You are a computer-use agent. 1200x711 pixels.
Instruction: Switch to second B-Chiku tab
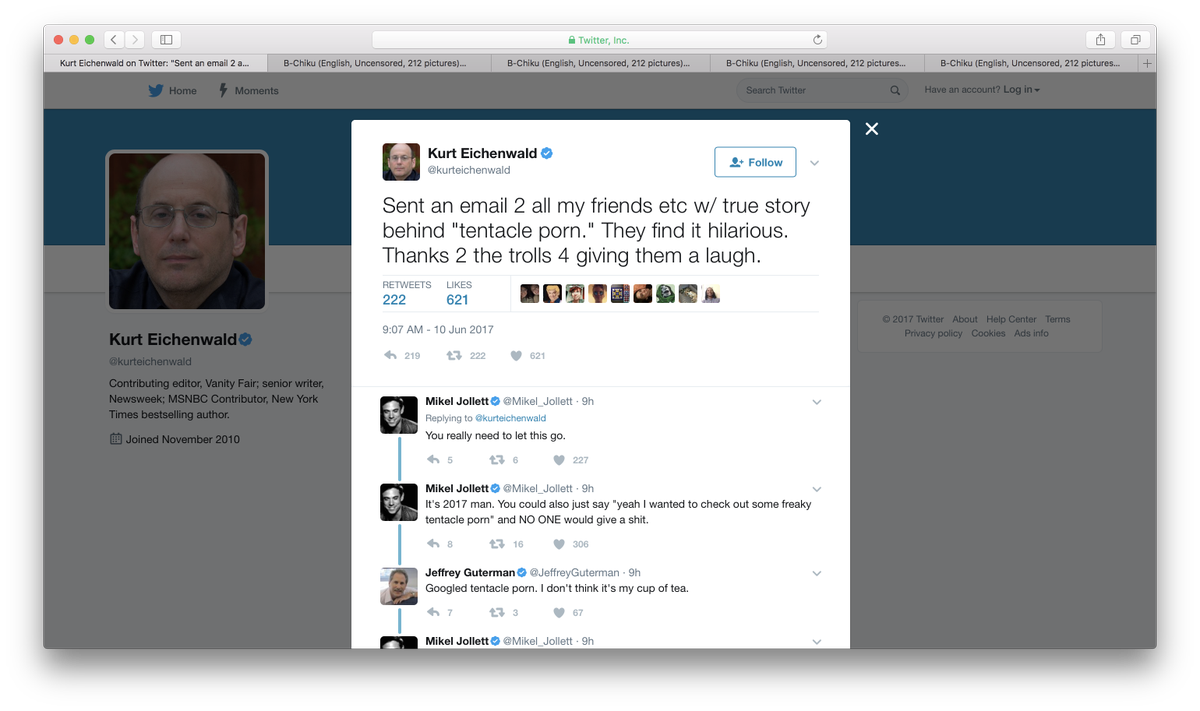click(598, 63)
